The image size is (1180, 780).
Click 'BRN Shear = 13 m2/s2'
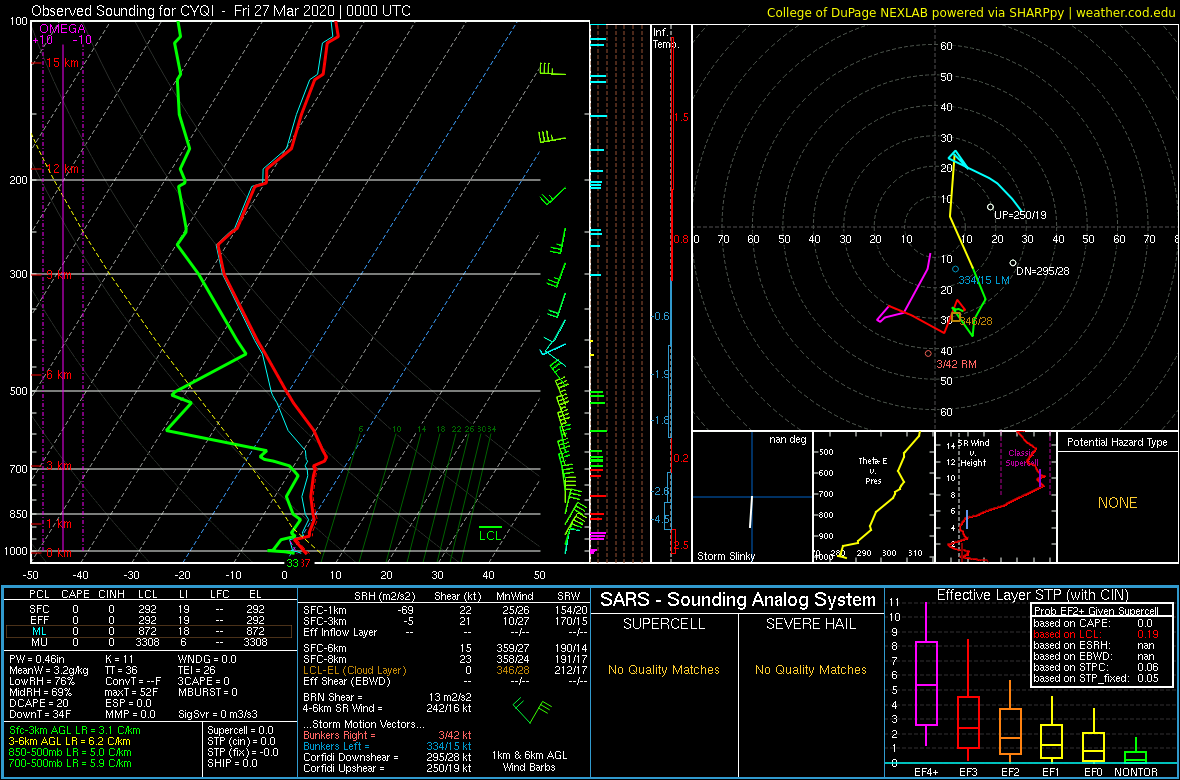[x=388, y=697]
